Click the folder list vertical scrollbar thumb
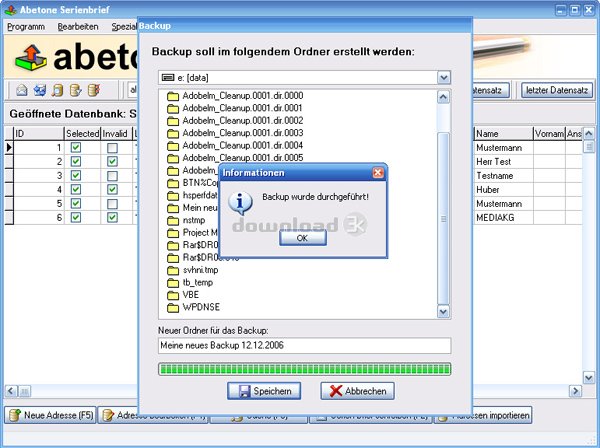The height and width of the screenshot is (448, 600). [443, 218]
